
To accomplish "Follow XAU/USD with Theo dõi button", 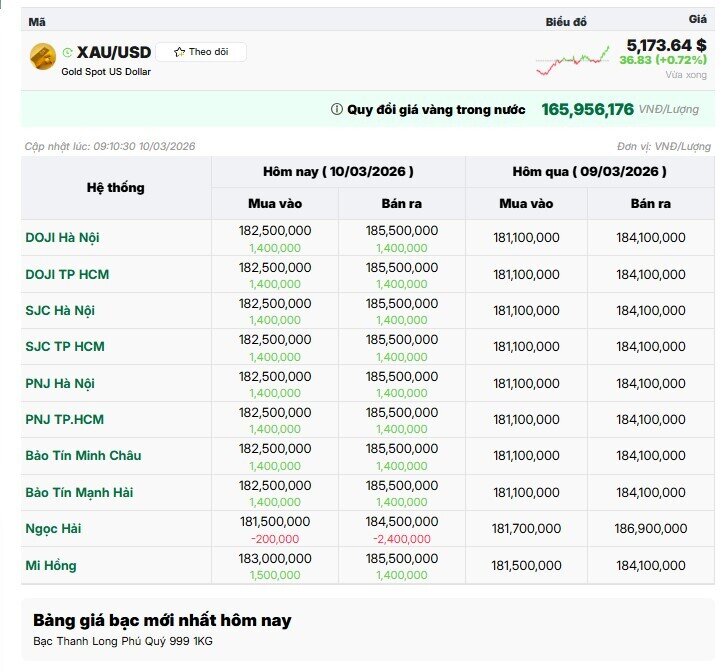I will [x=201, y=52].
